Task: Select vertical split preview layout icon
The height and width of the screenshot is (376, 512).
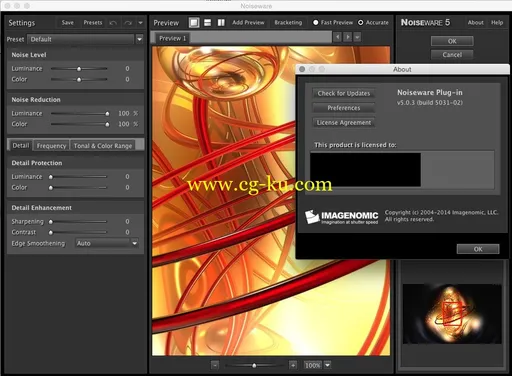Action: (221, 23)
